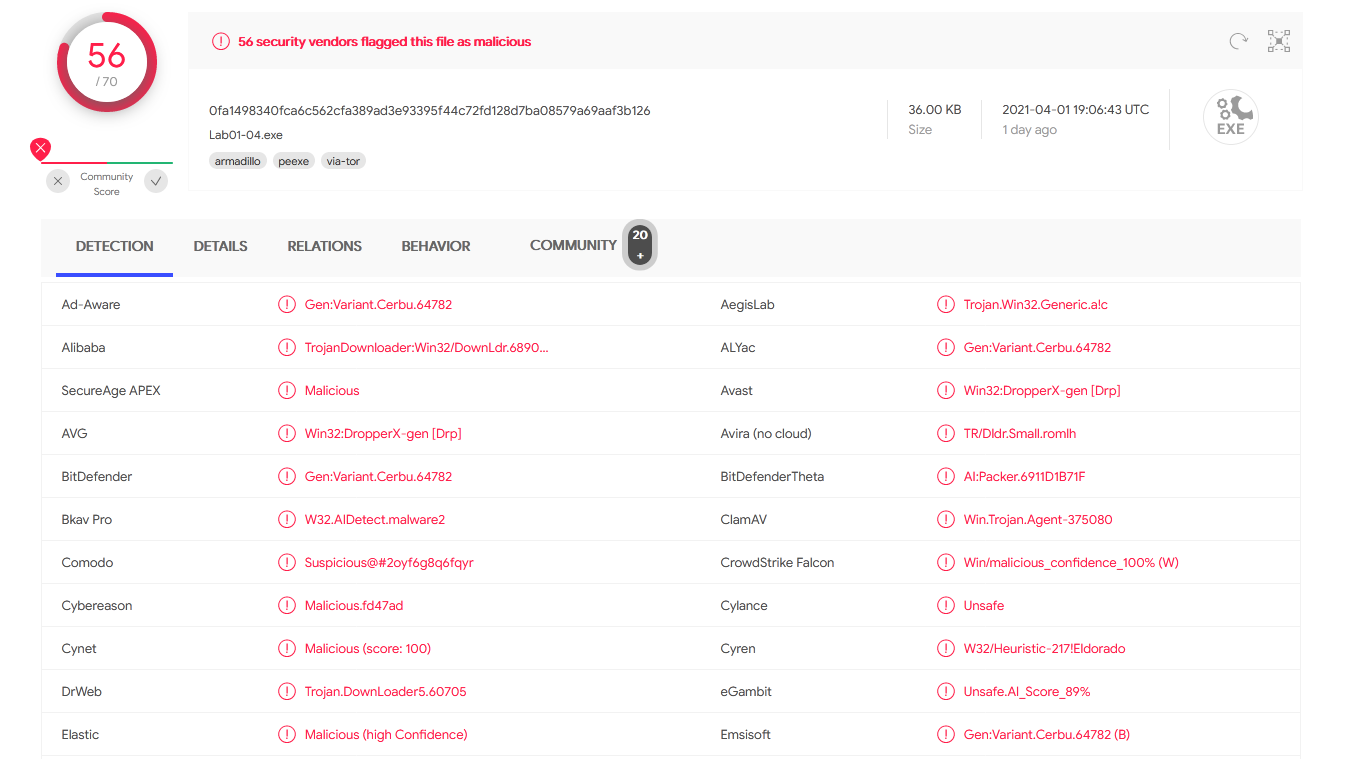Image resolution: width=1346 pixels, height=759 pixels.
Task: Click the red community score location marker
Action: point(40,149)
